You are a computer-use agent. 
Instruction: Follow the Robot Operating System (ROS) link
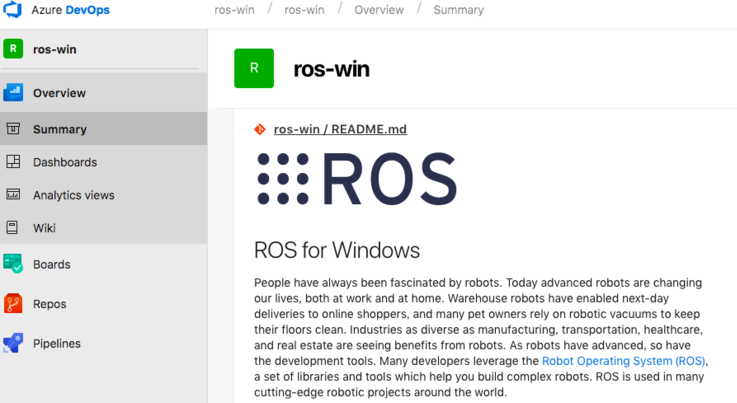point(624,361)
